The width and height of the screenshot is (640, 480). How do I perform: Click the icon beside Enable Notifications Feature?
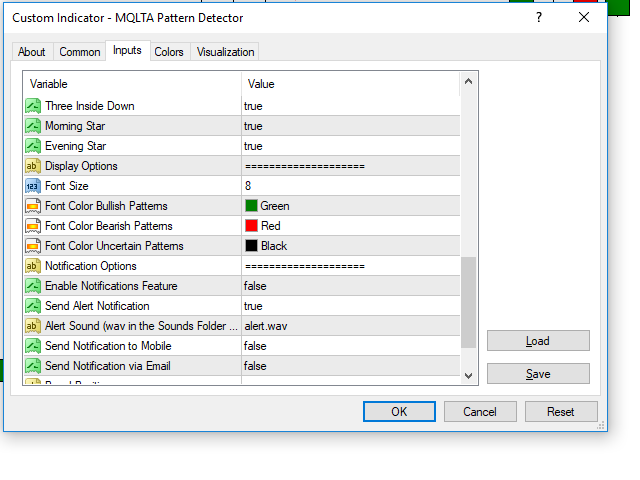[33, 286]
